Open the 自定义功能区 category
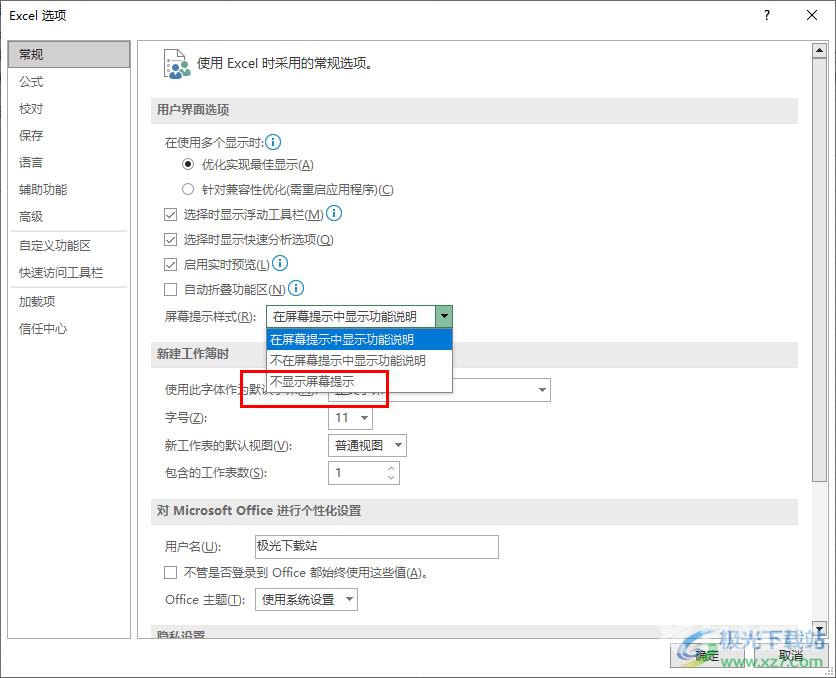 pyautogui.click(x=69, y=246)
